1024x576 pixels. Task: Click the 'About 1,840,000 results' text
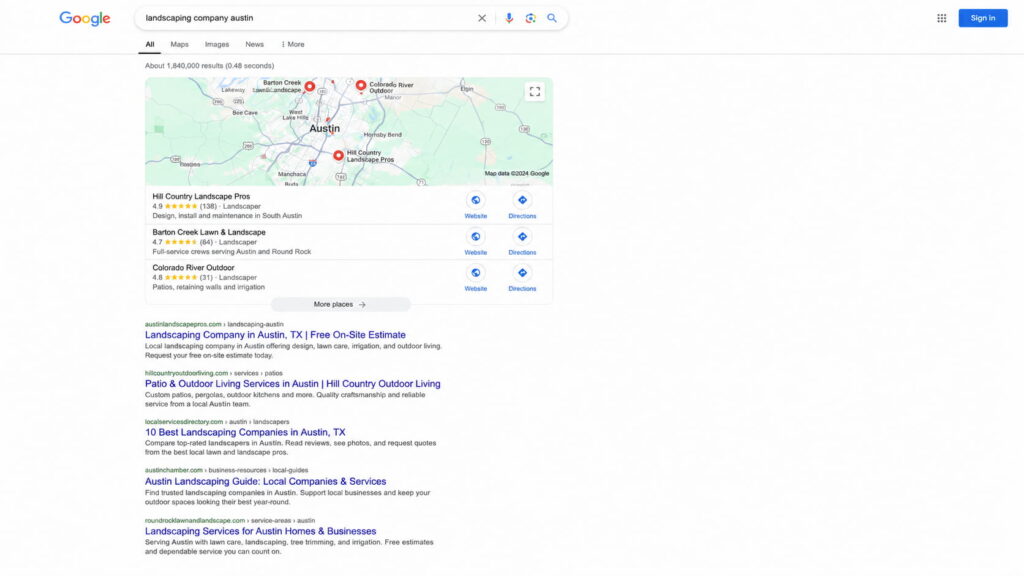(x=210, y=66)
